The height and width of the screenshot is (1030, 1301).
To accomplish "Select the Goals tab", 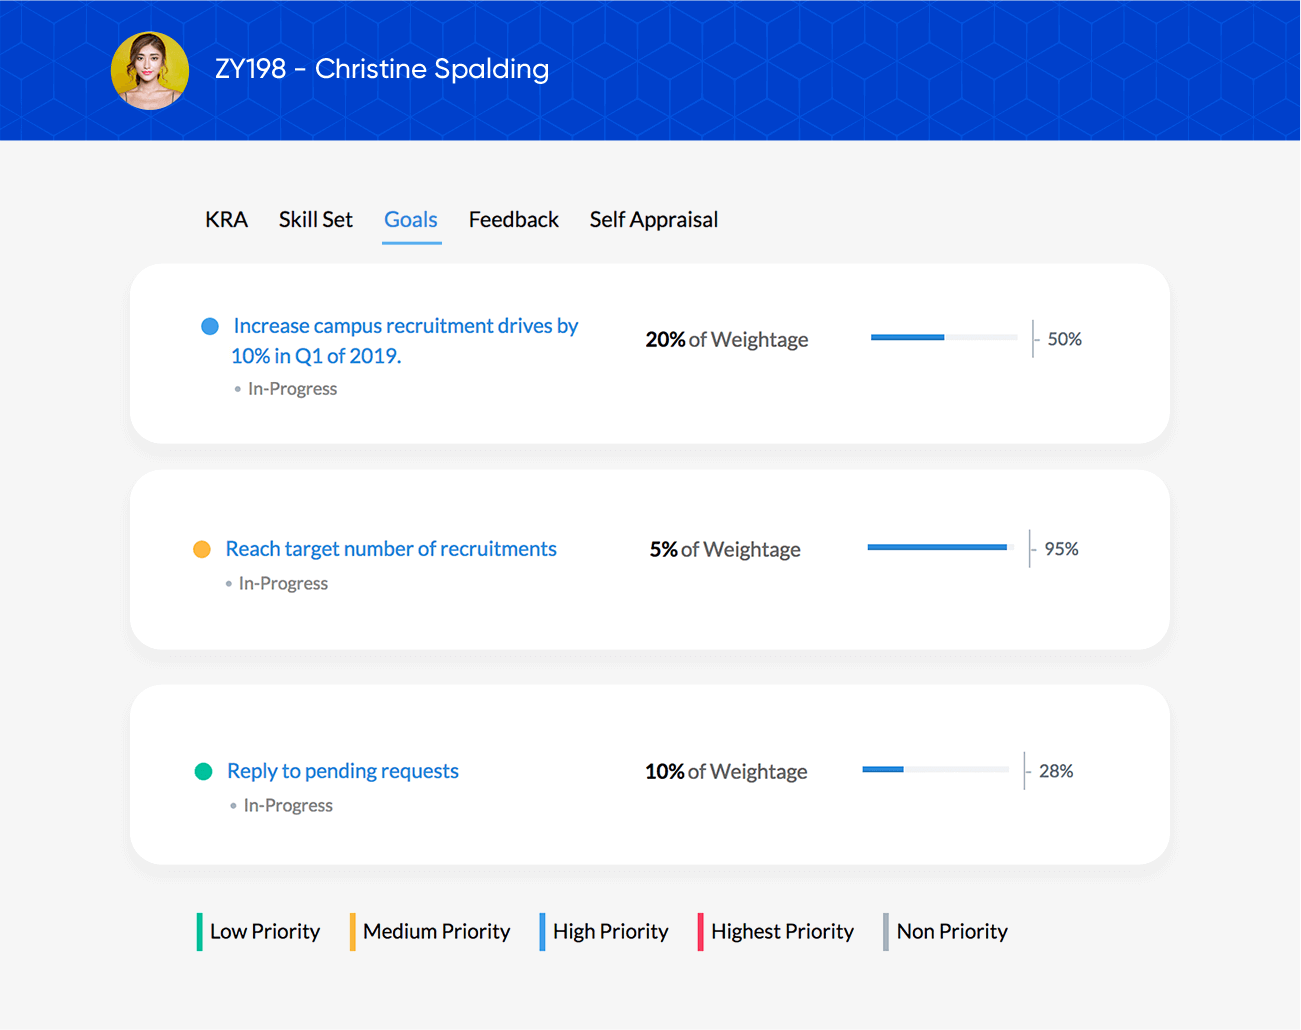I will point(411,220).
